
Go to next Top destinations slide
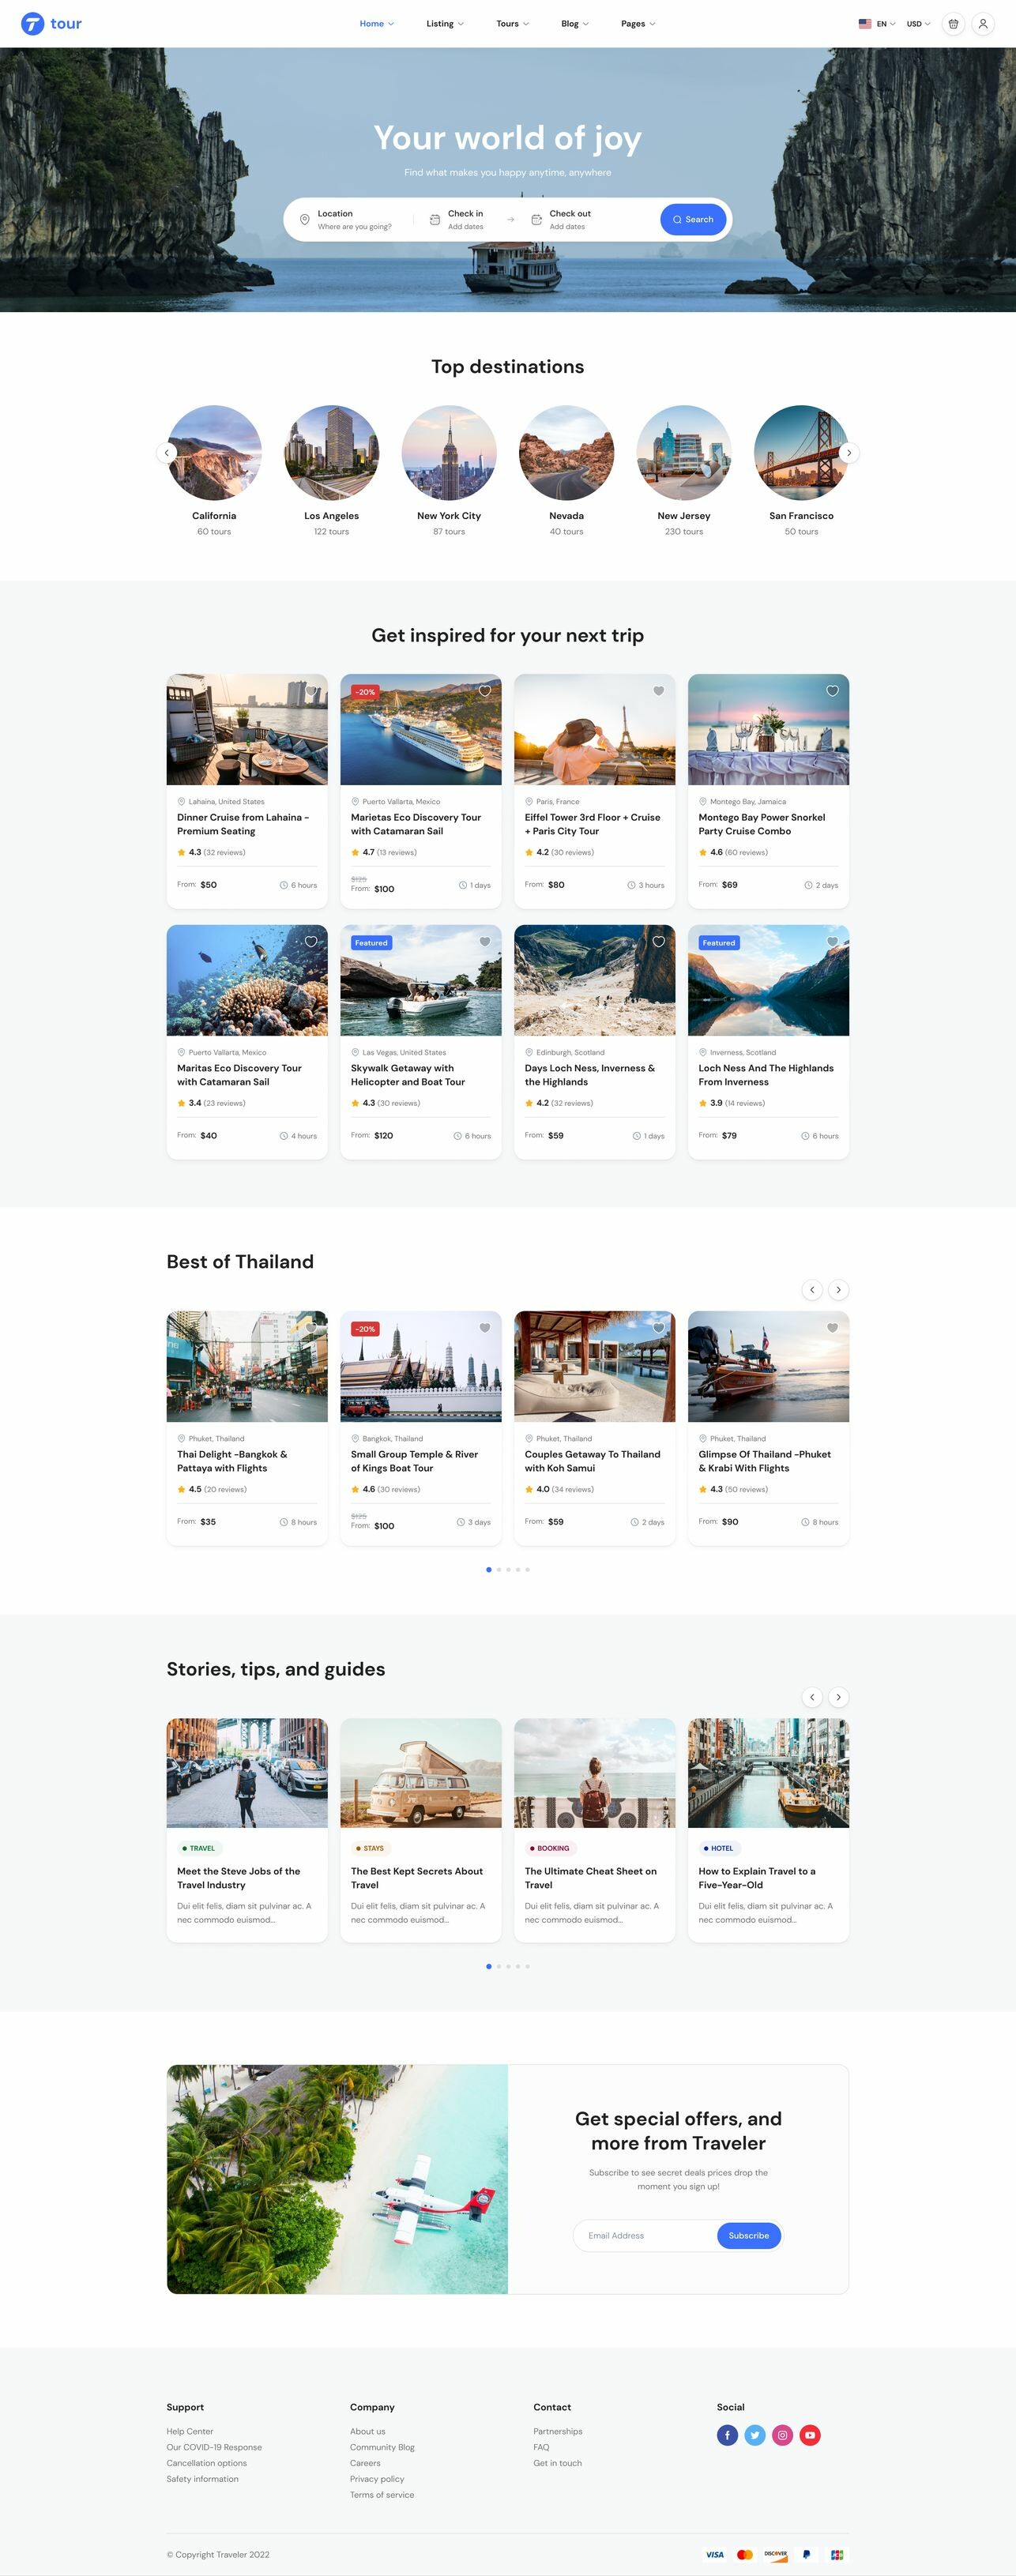849,453
